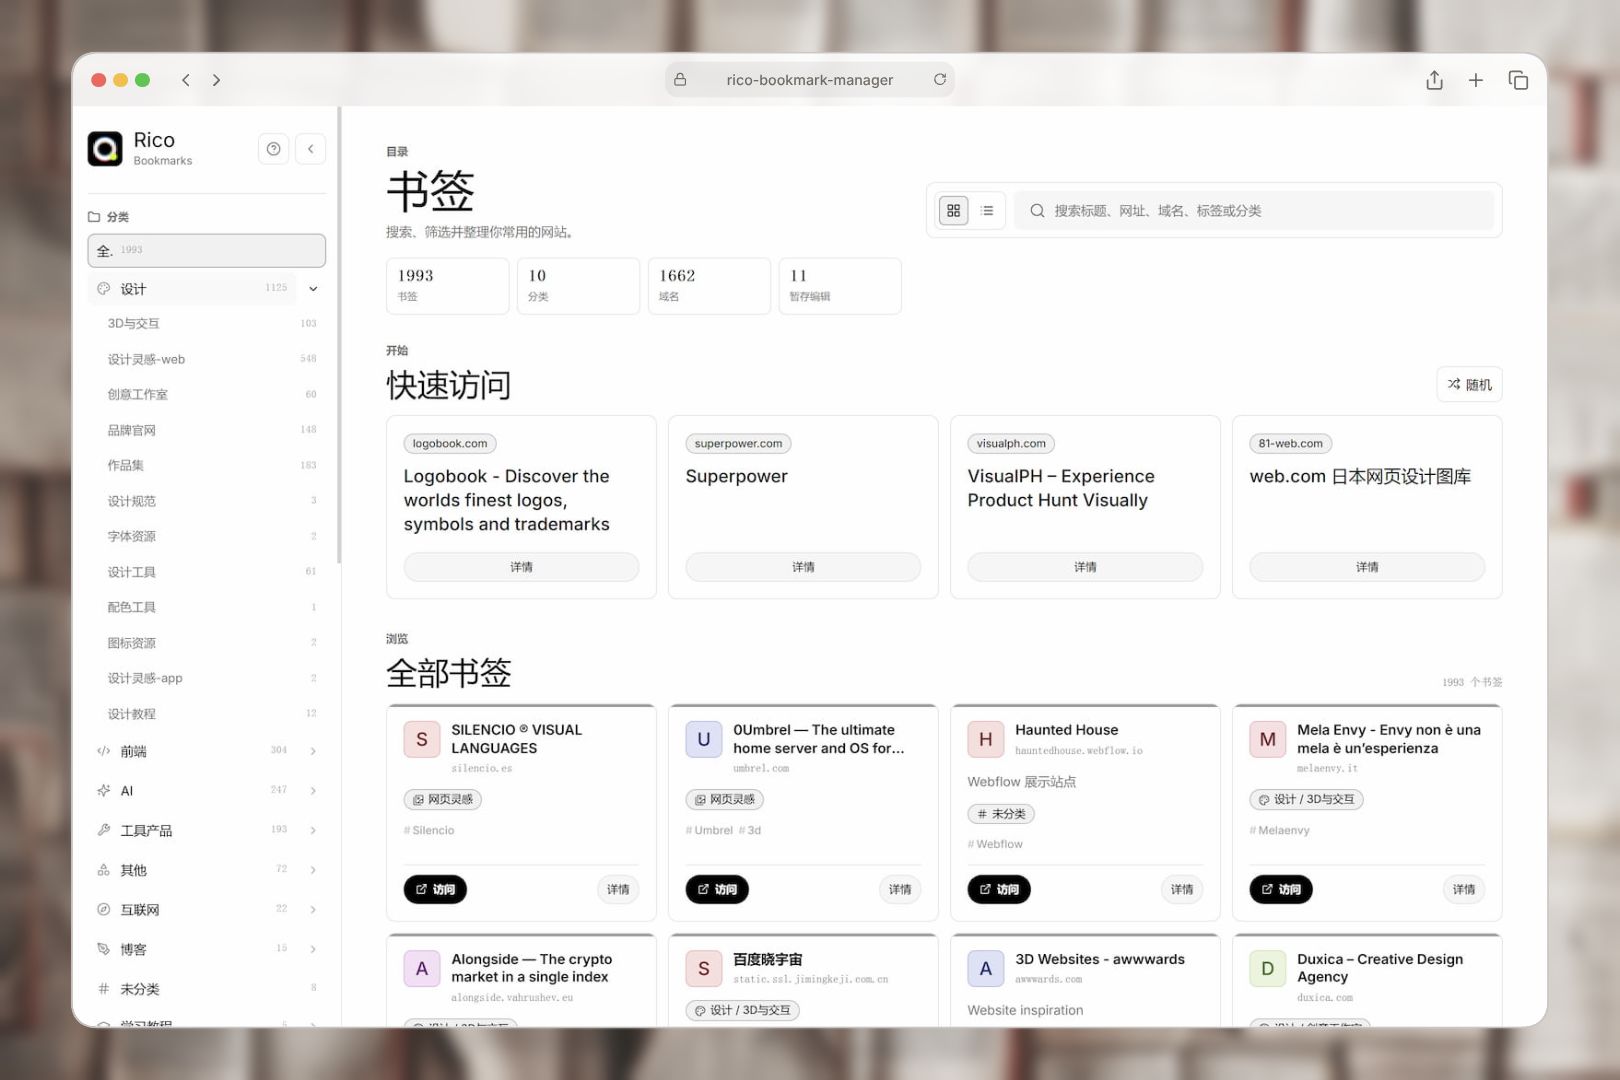Collapse the 设计 category
1620x1080 pixels.
tap(313, 289)
